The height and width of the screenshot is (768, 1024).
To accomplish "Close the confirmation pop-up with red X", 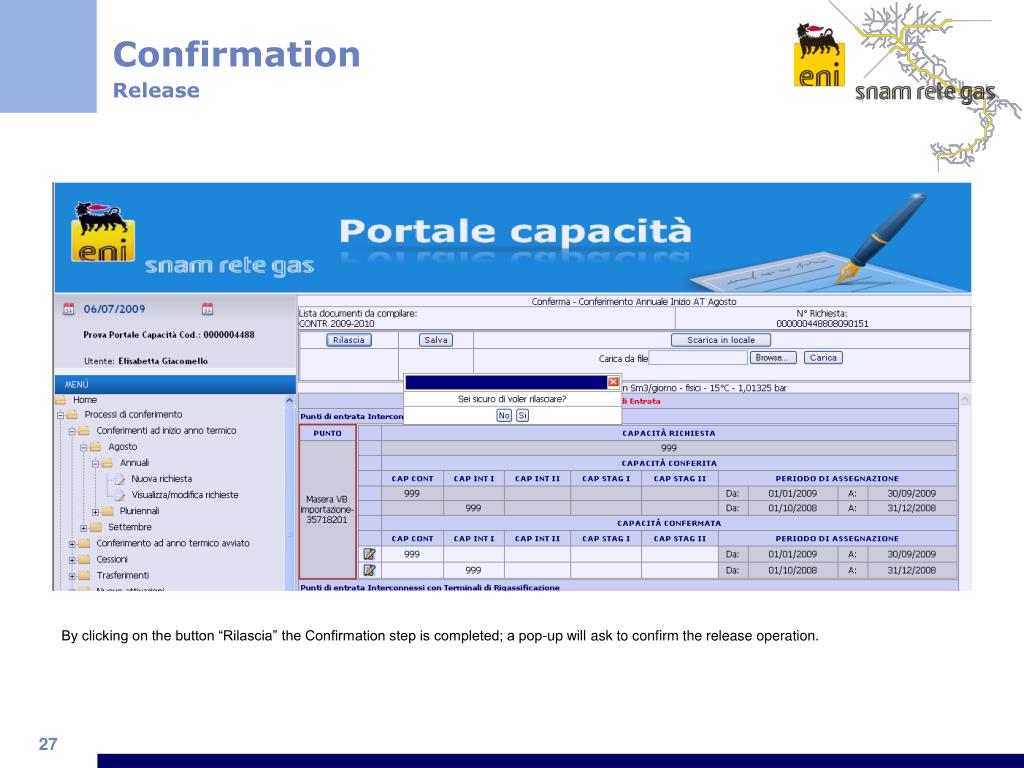I will (x=613, y=381).
